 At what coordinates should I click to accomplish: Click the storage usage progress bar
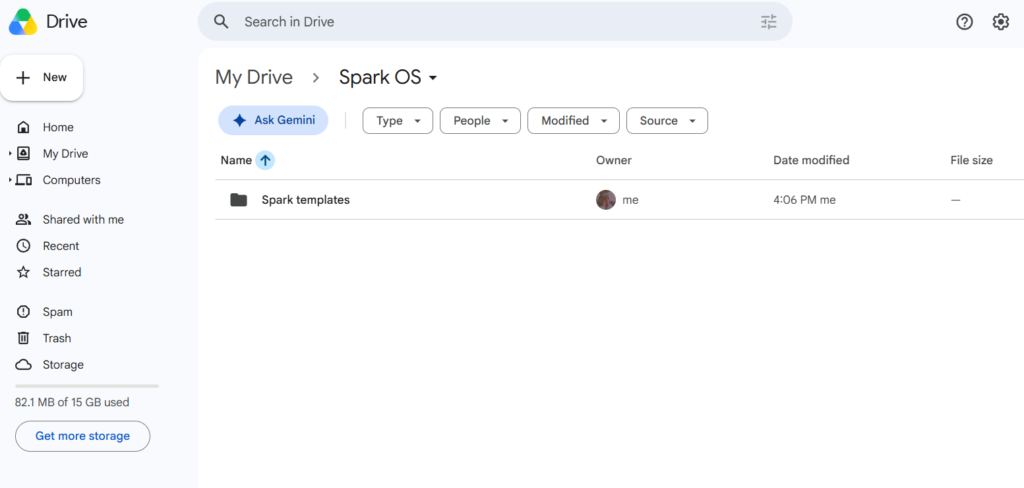click(87, 386)
